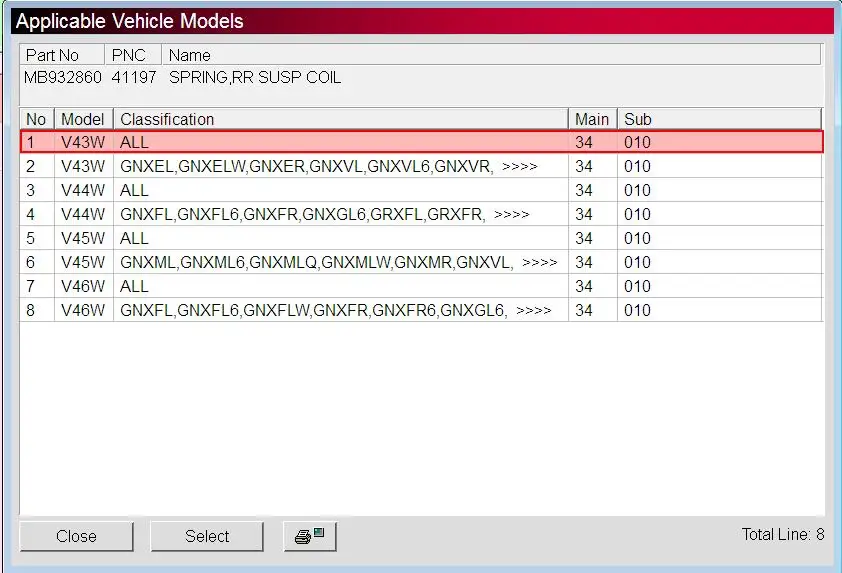Image resolution: width=842 pixels, height=573 pixels.
Task: Expand >>>> in row 8 classification
Action: coord(533,310)
